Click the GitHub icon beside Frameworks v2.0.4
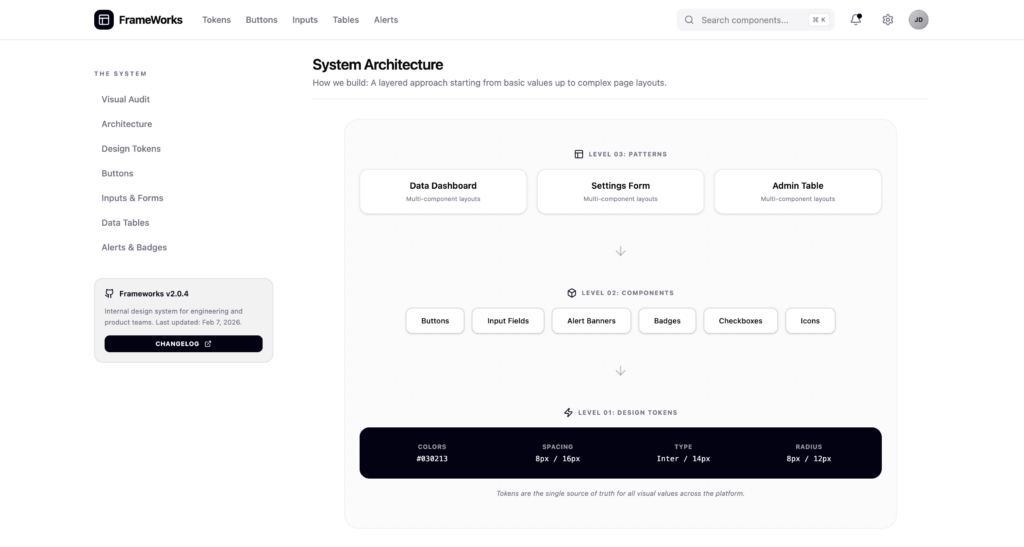This screenshot has width=1024, height=547. [x=109, y=294]
